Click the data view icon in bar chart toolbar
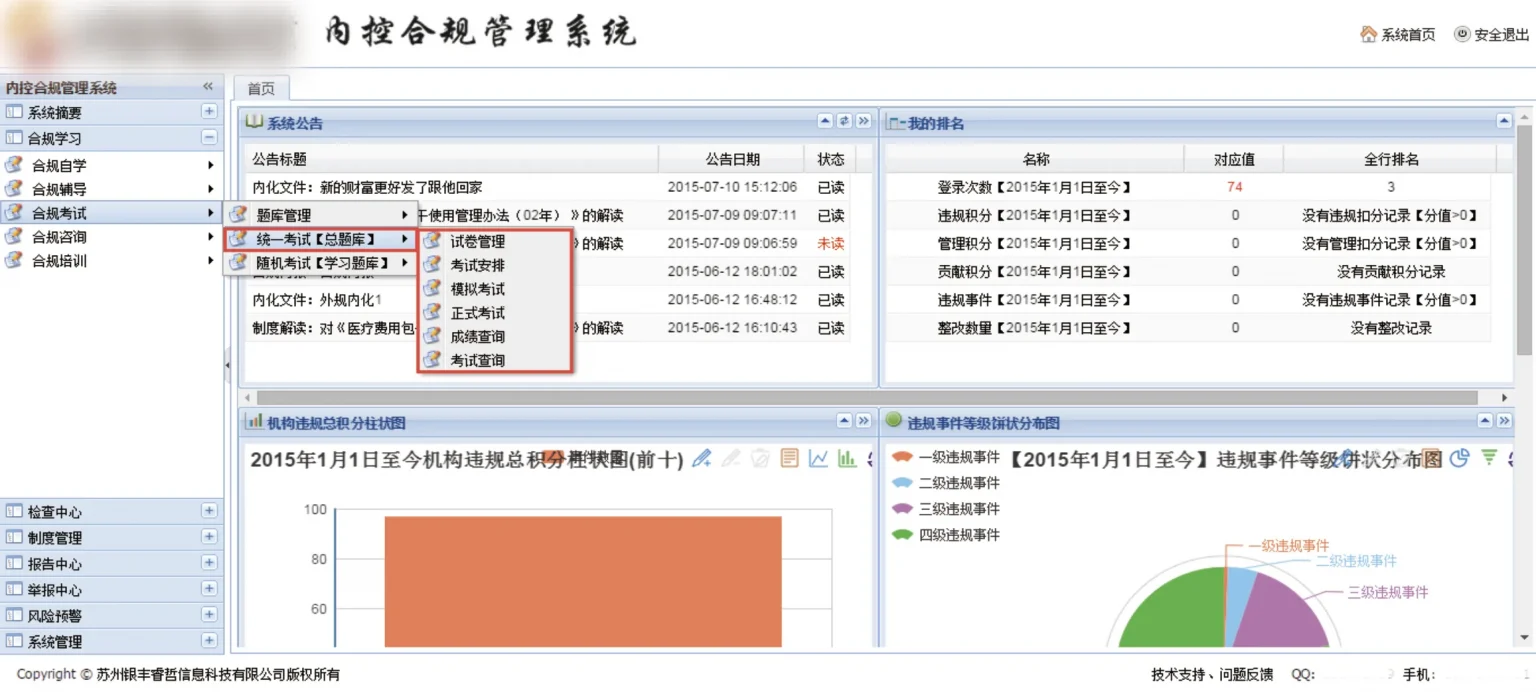 tap(790, 458)
